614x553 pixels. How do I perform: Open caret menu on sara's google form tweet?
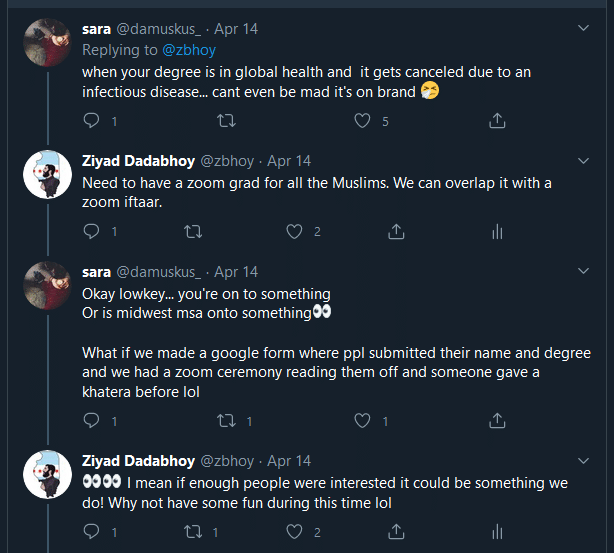584,271
